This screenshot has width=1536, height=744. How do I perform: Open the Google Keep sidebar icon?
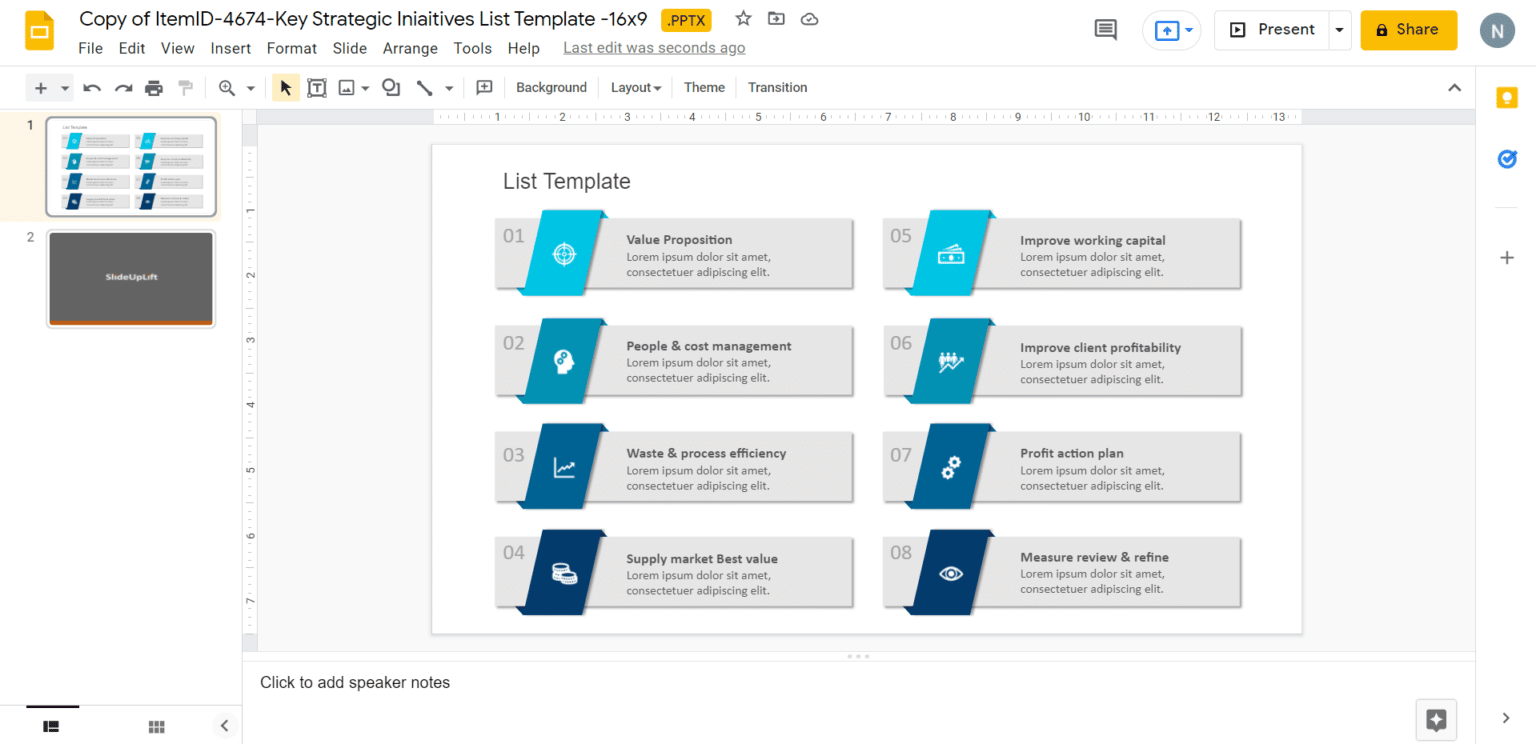click(x=1506, y=97)
